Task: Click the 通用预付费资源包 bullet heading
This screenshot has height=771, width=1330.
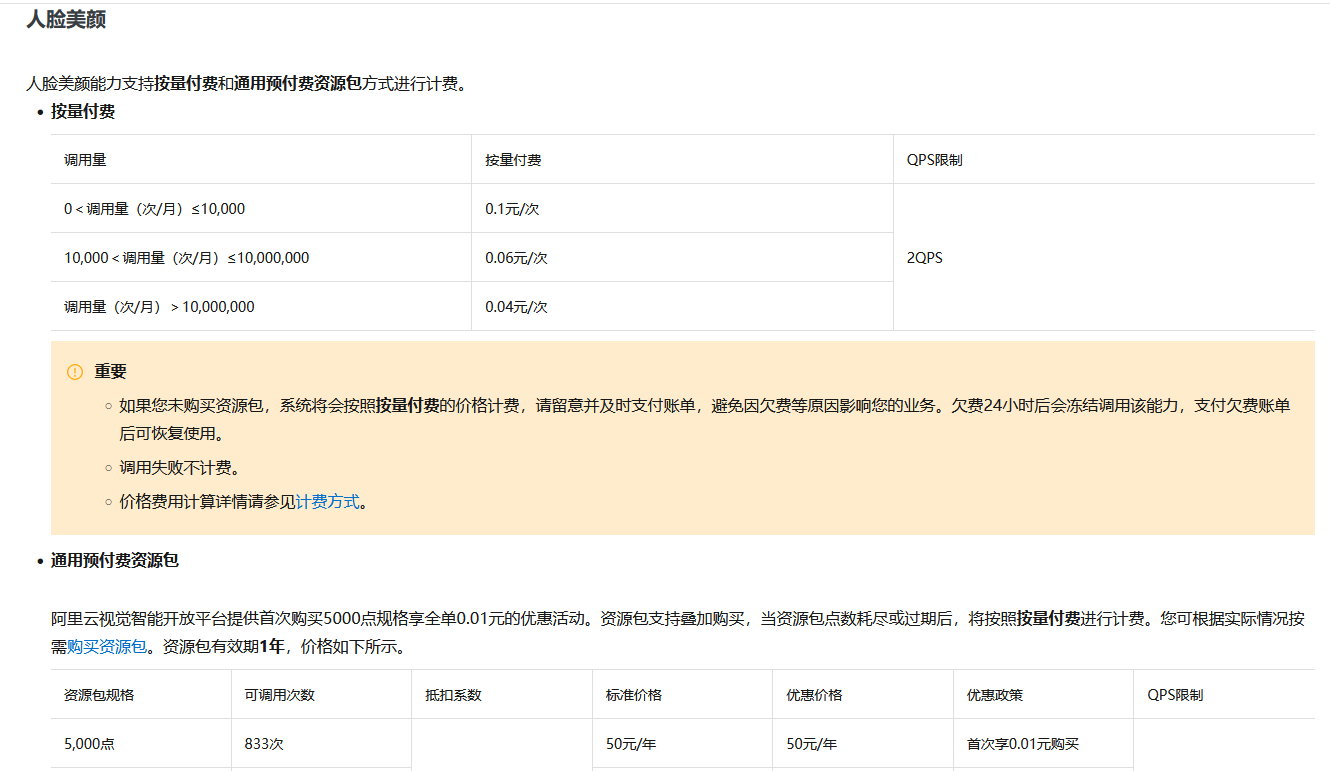Action: (x=115, y=560)
